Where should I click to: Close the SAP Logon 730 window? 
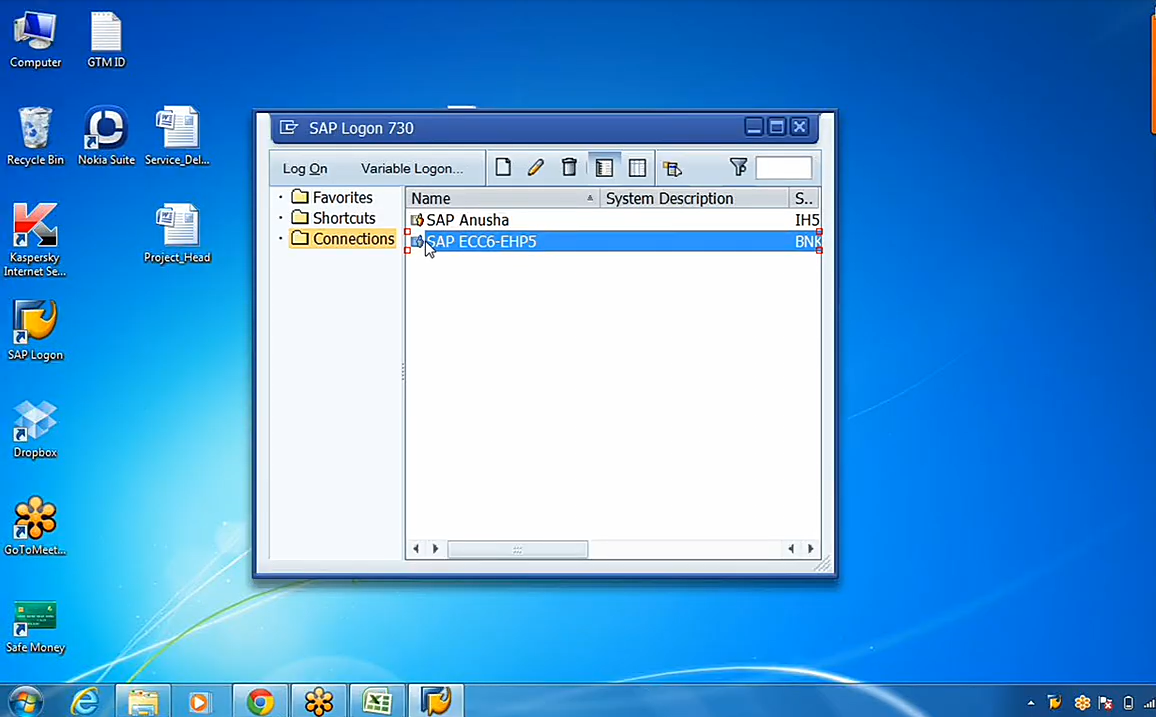tap(799, 127)
